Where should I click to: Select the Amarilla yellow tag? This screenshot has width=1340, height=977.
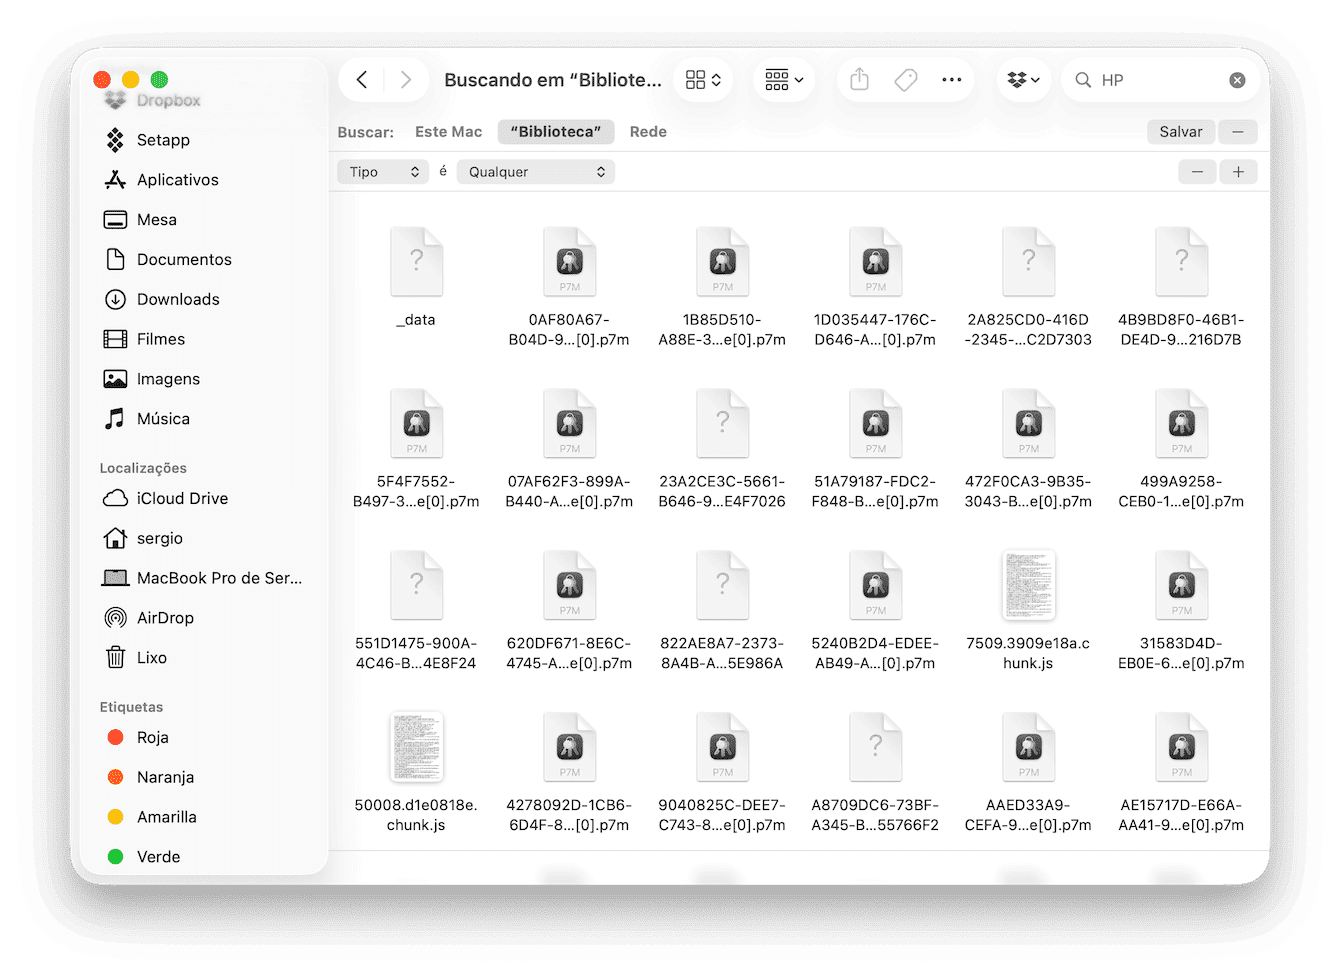166,818
